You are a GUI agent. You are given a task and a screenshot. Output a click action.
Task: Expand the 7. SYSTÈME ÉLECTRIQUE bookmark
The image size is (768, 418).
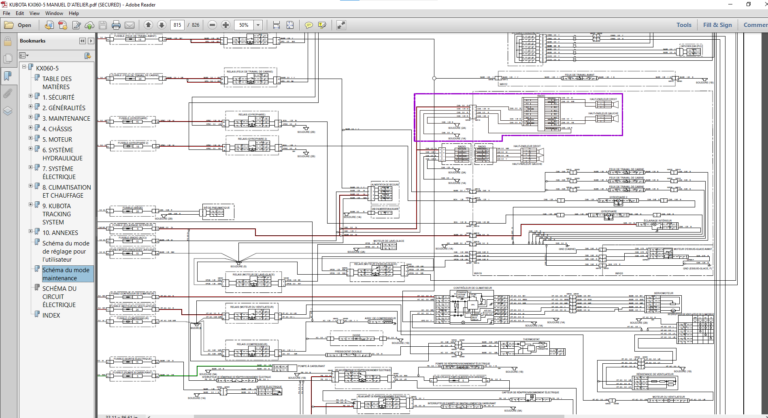coord(31,168)
